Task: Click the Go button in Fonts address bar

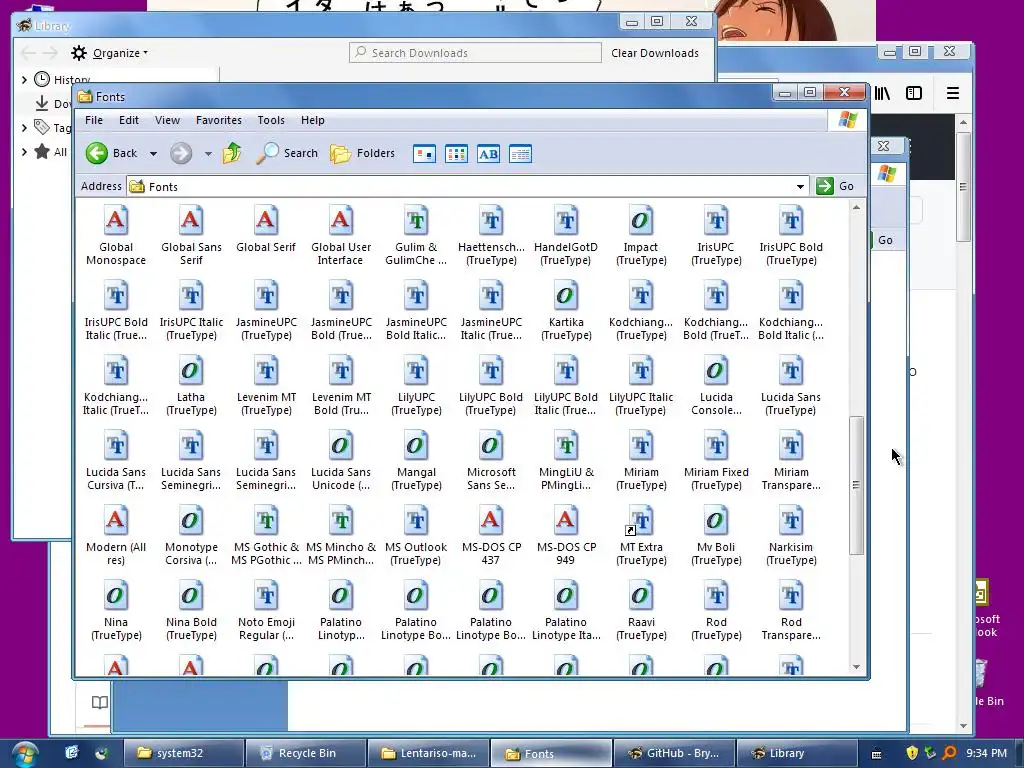Action: (x=837, y=186)
